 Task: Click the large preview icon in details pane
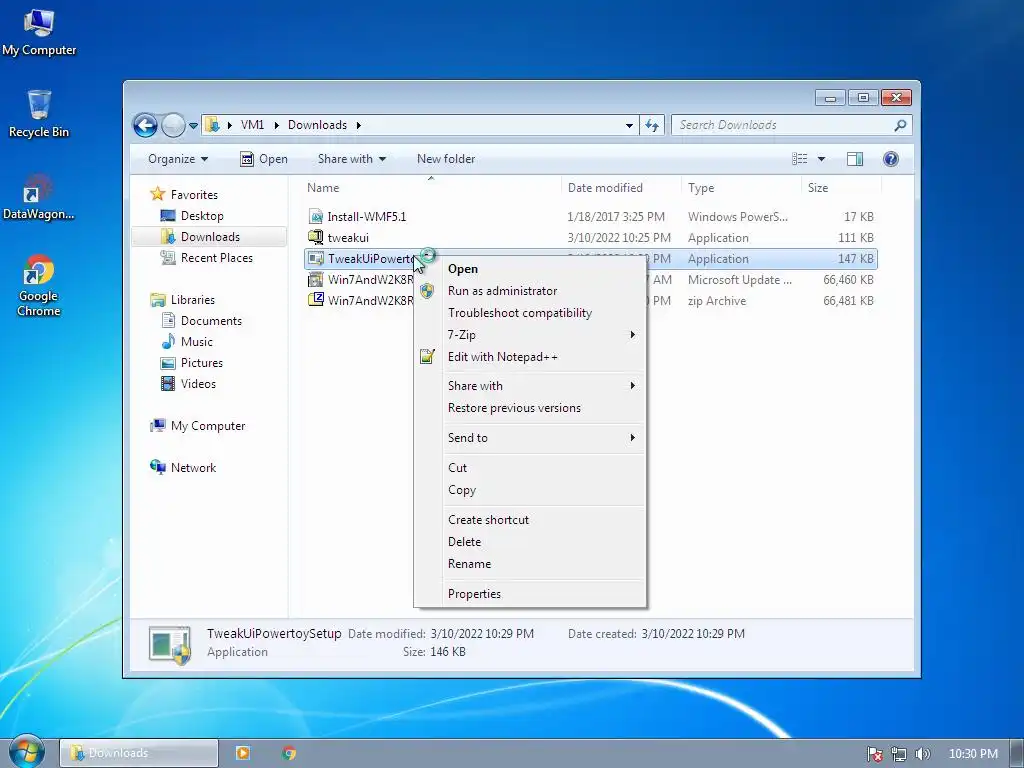point(170,645)
